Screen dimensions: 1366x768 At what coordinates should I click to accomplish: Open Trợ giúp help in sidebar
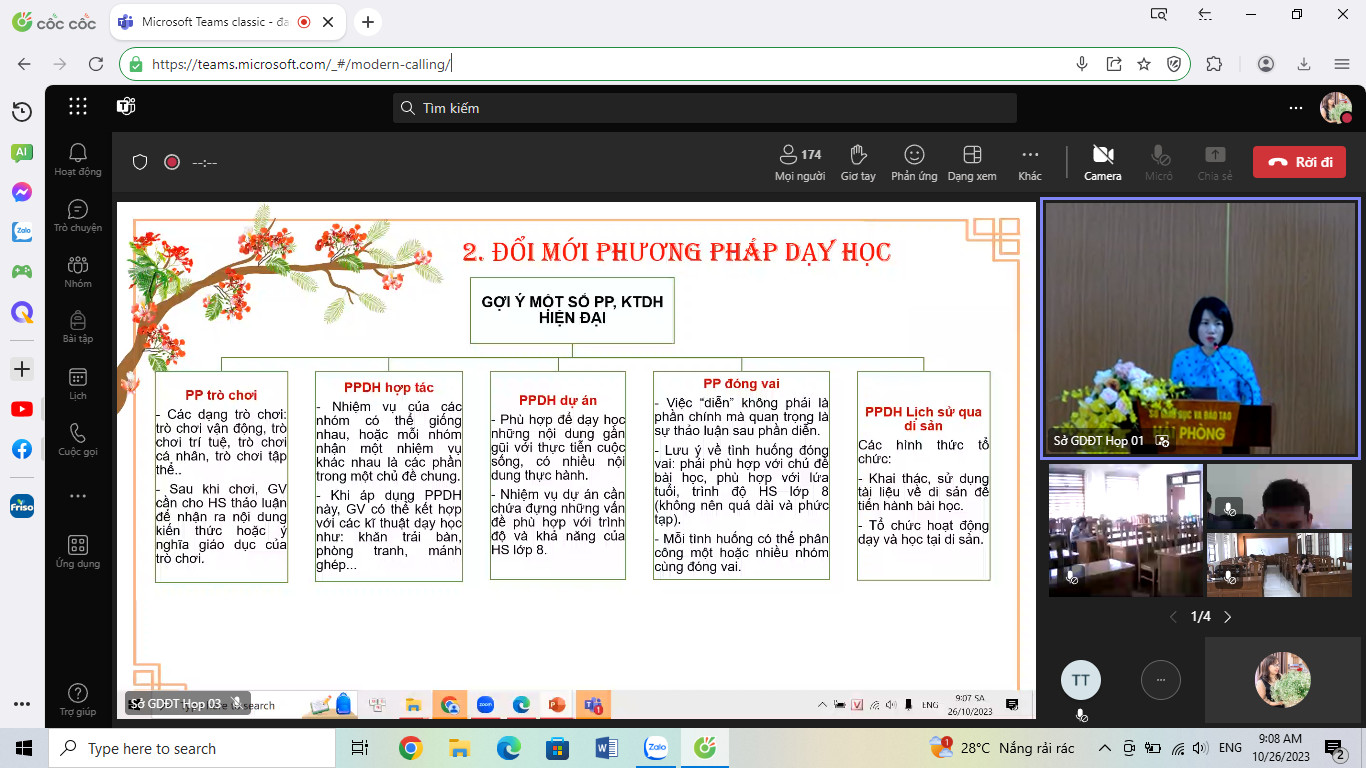(x=78, y=699)
